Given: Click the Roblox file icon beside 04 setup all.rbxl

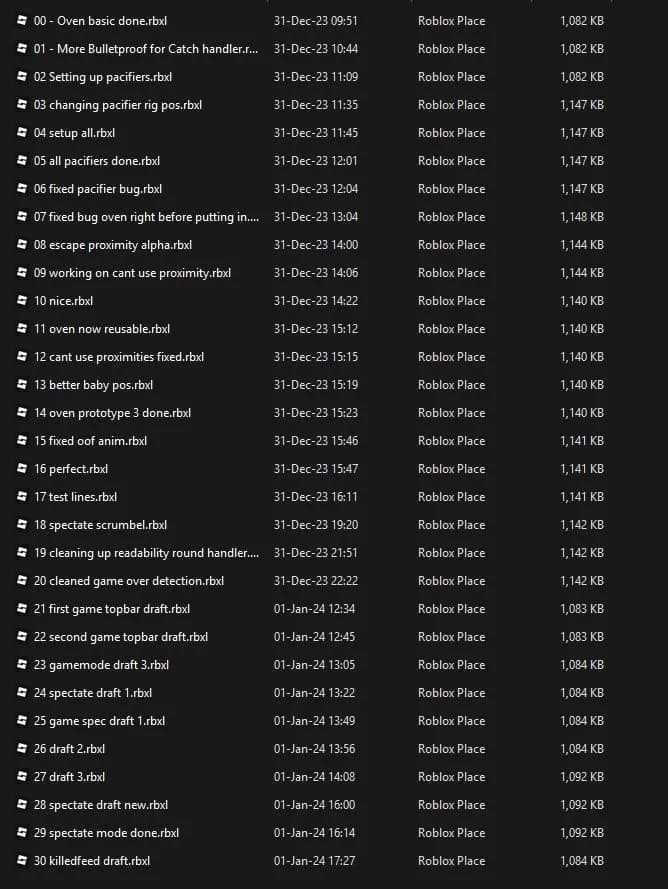Looking at the screenshot, I should (22, 133).
